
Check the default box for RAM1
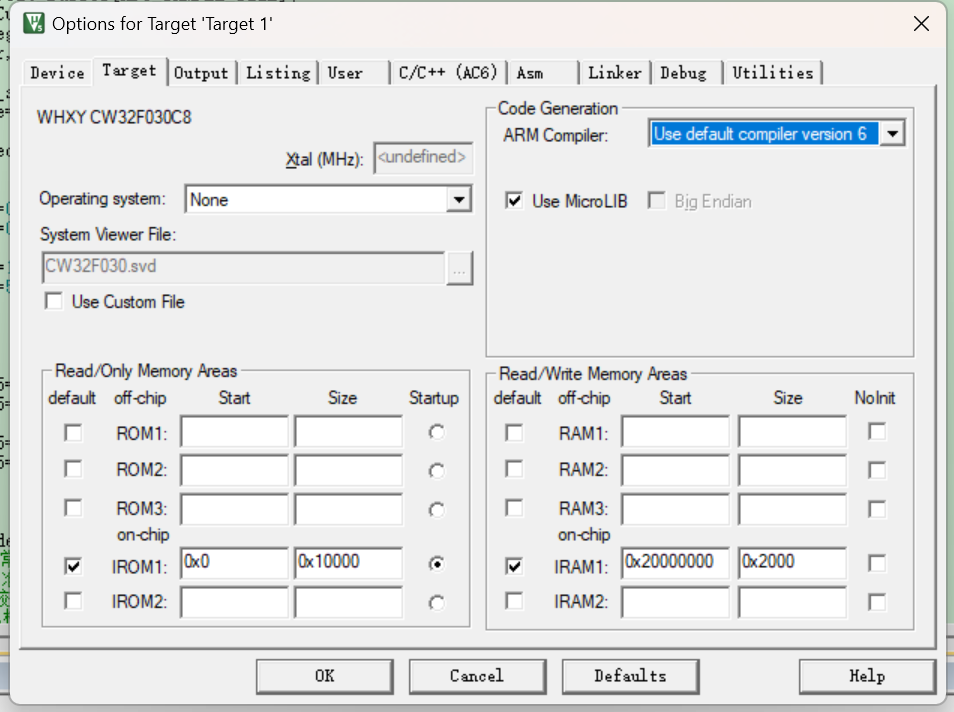pyautogui.click(x=514, y=433)
